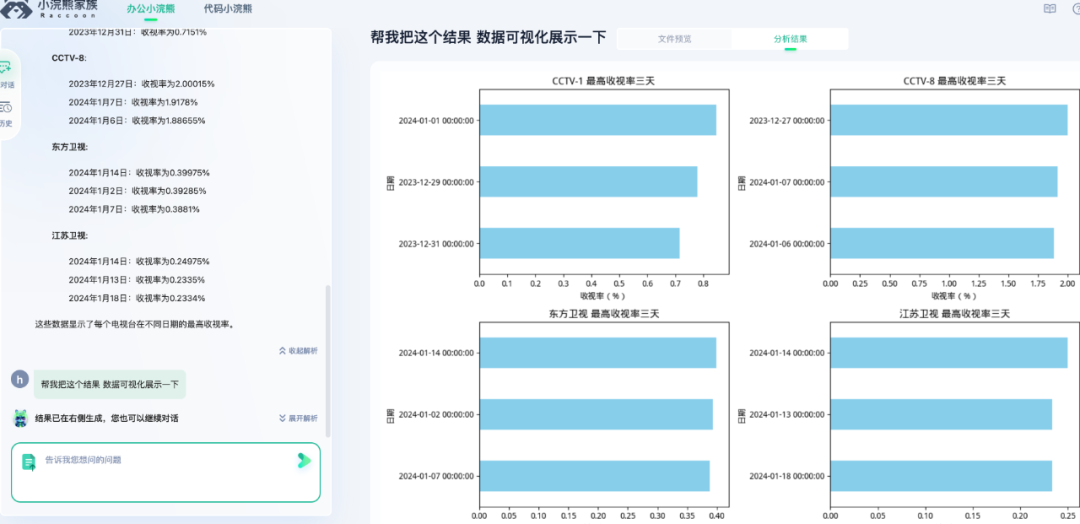Click the reply 结果已在右侧生成，您也可以继续对话
This screenshot has width=1080, height=524.
point(107,418)
